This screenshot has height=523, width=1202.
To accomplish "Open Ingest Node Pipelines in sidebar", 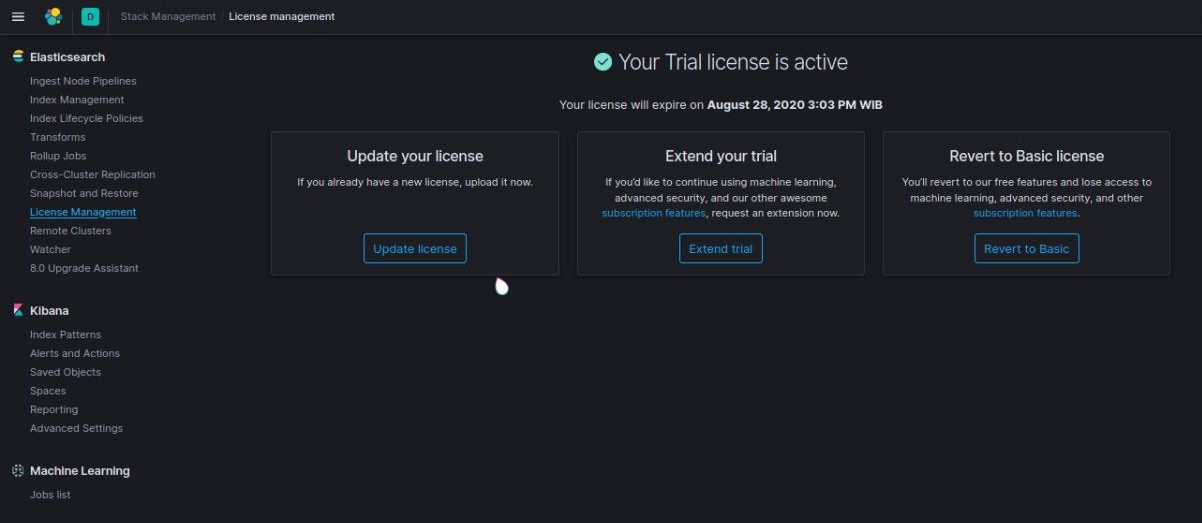I will tap(83, 81).
